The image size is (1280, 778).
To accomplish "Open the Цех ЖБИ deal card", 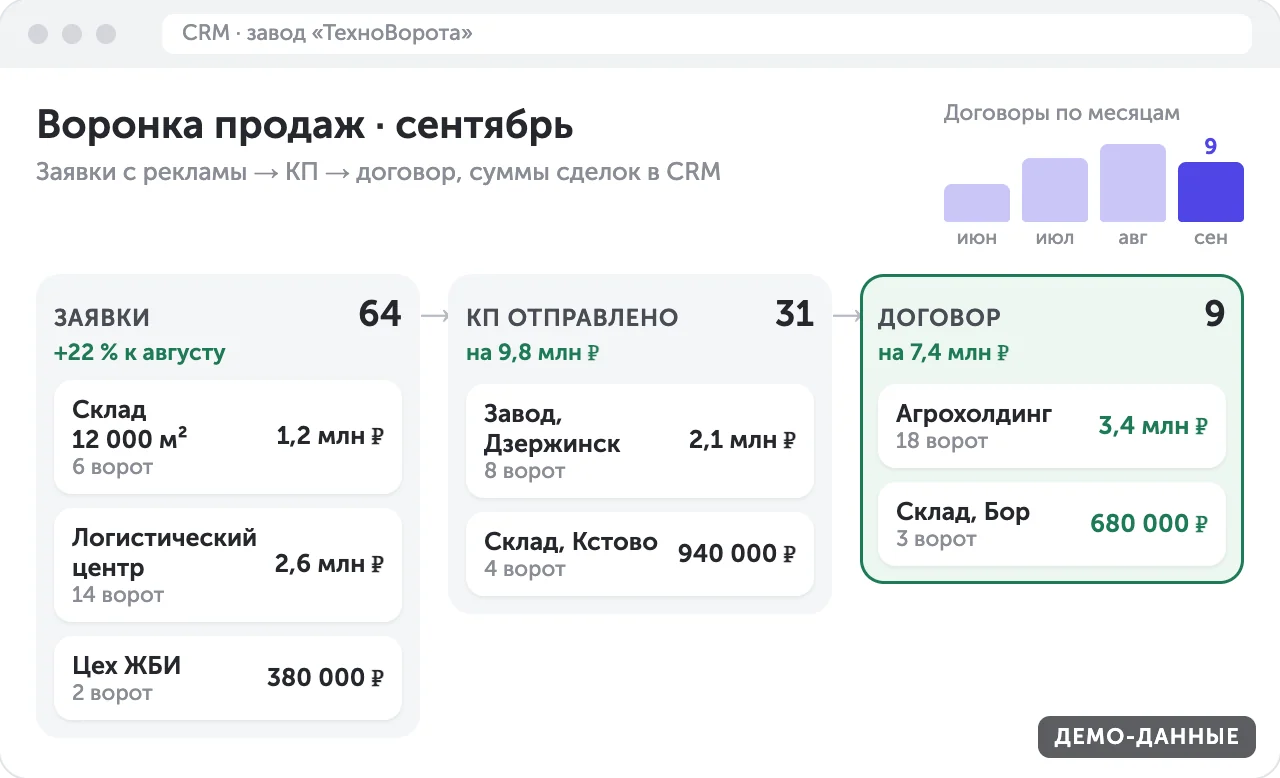I will pyautogui.click(x=228, y=678).
